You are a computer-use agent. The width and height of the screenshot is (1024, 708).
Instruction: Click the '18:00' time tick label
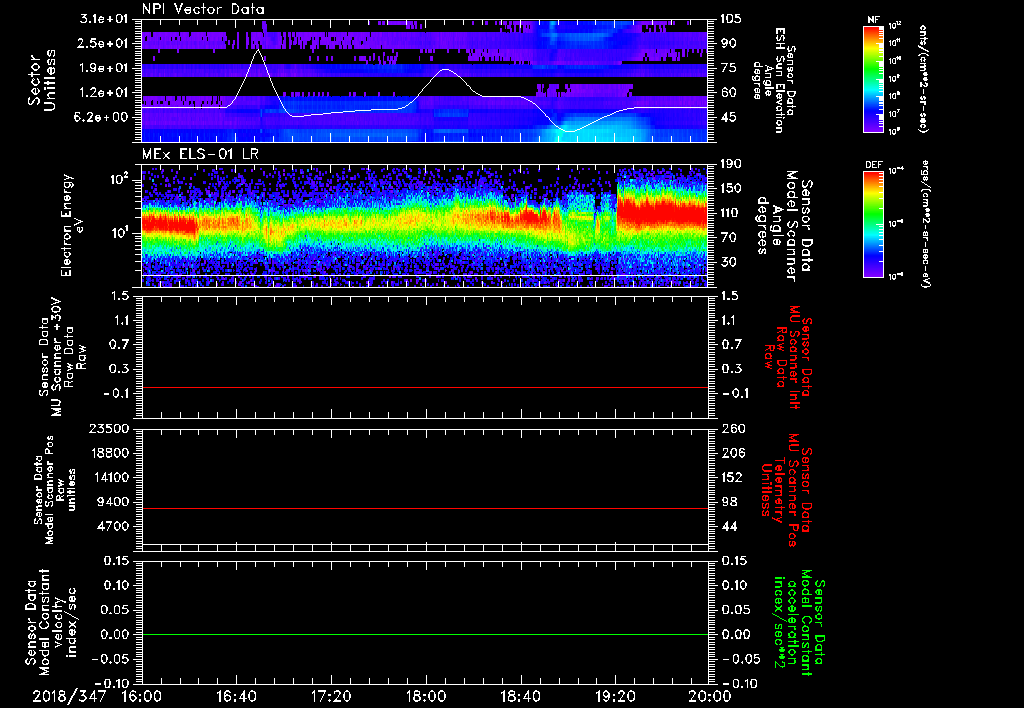point(426,697)
